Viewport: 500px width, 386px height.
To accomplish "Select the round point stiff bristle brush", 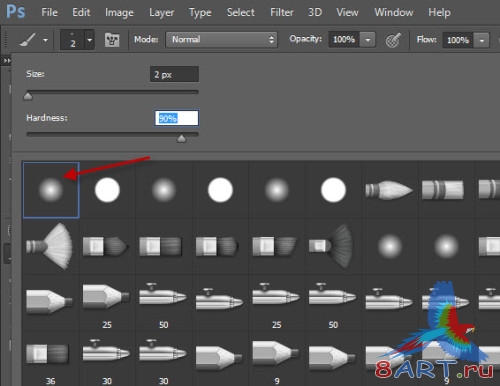I will pos(389,190).
